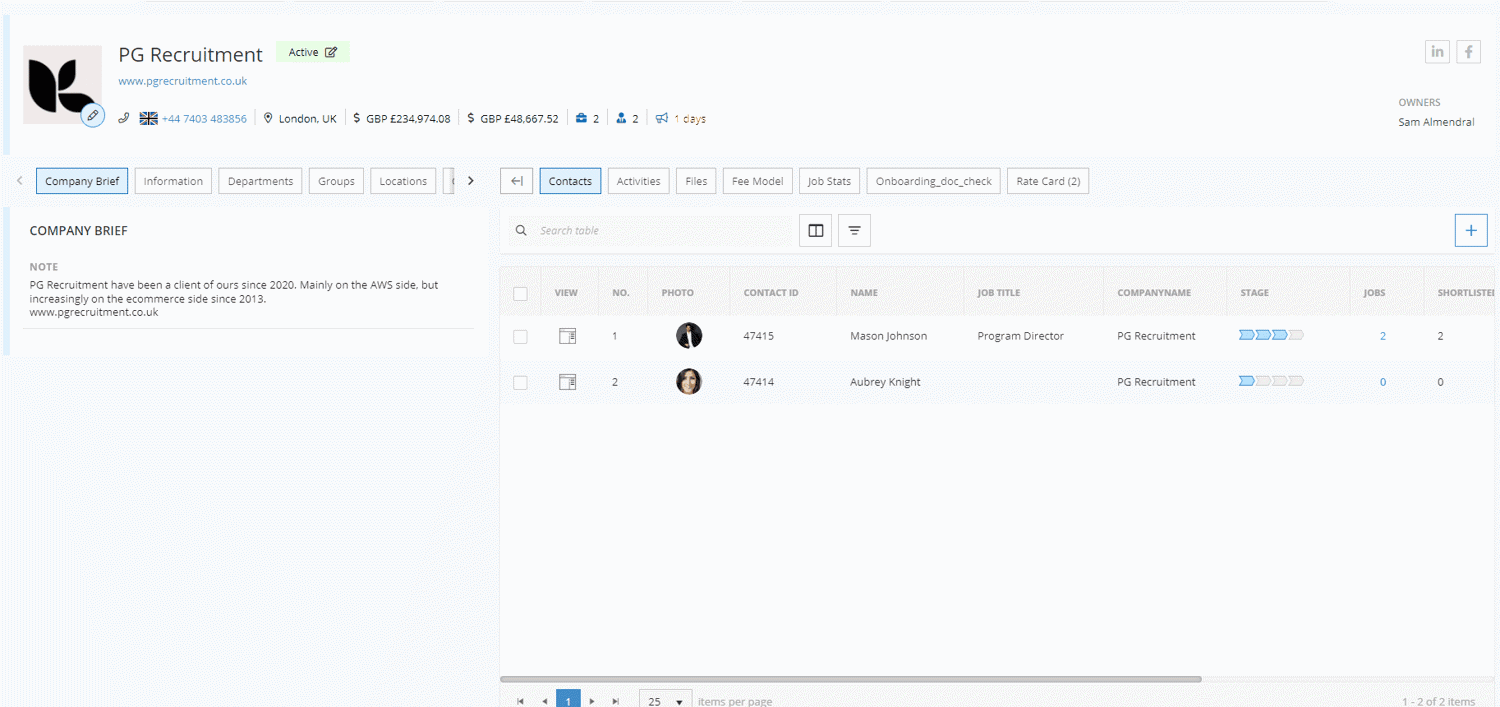Select the Contacts tab
Screen dimensions: 1500x707
point(570,181)
